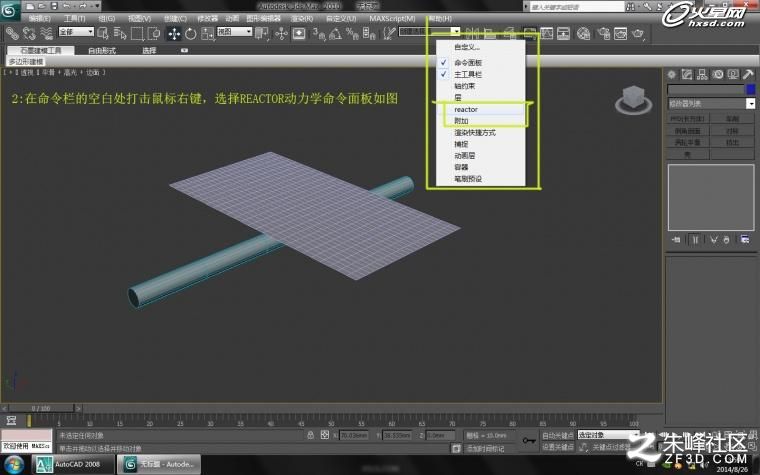Select the 石墨建模工具 ribbon tab
Screen dimensions: 760x475
point(41,50)
